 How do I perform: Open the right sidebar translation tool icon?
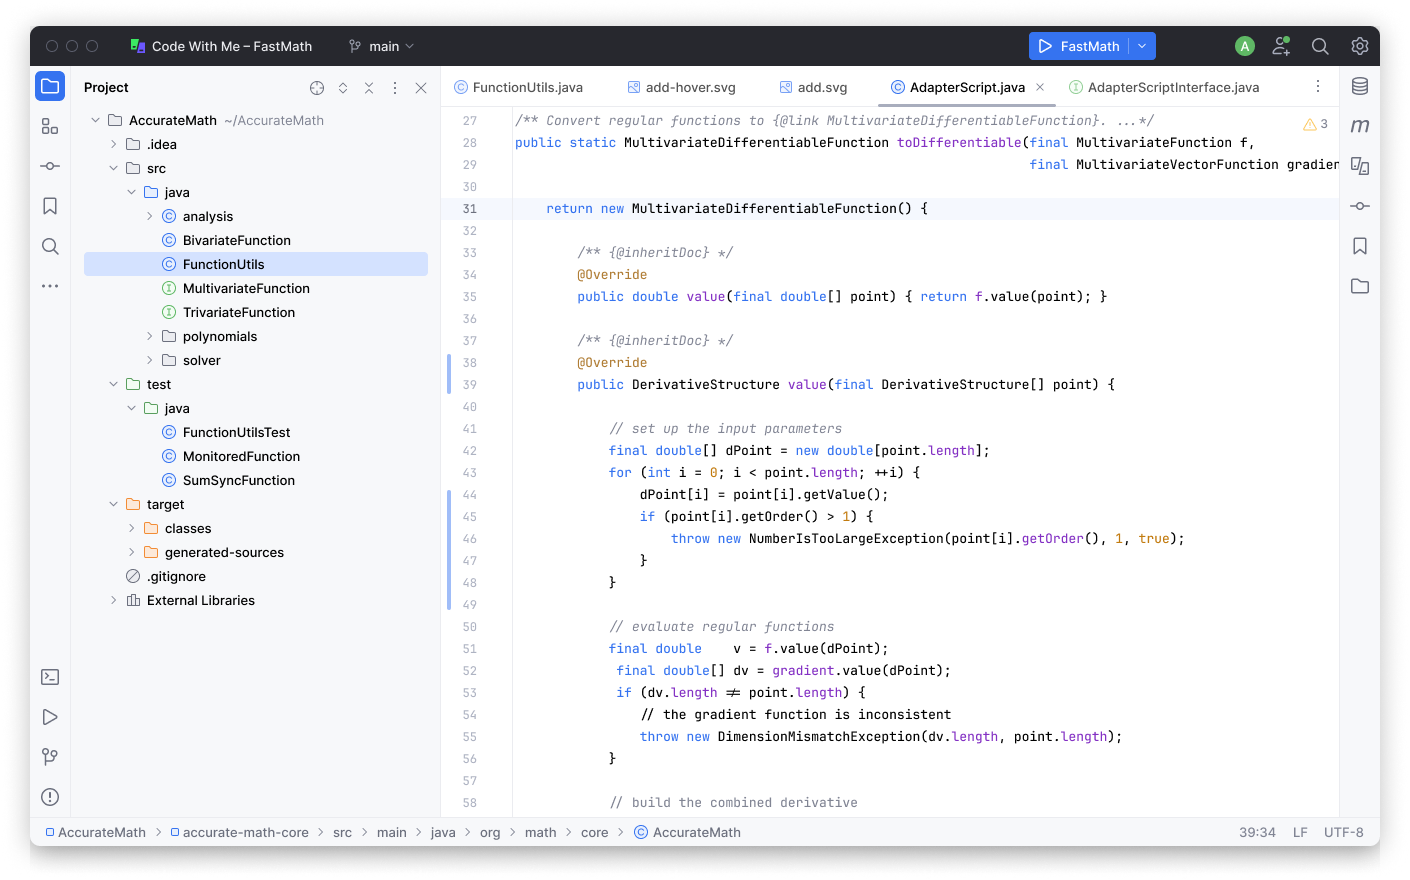(x=1360, y=166)
